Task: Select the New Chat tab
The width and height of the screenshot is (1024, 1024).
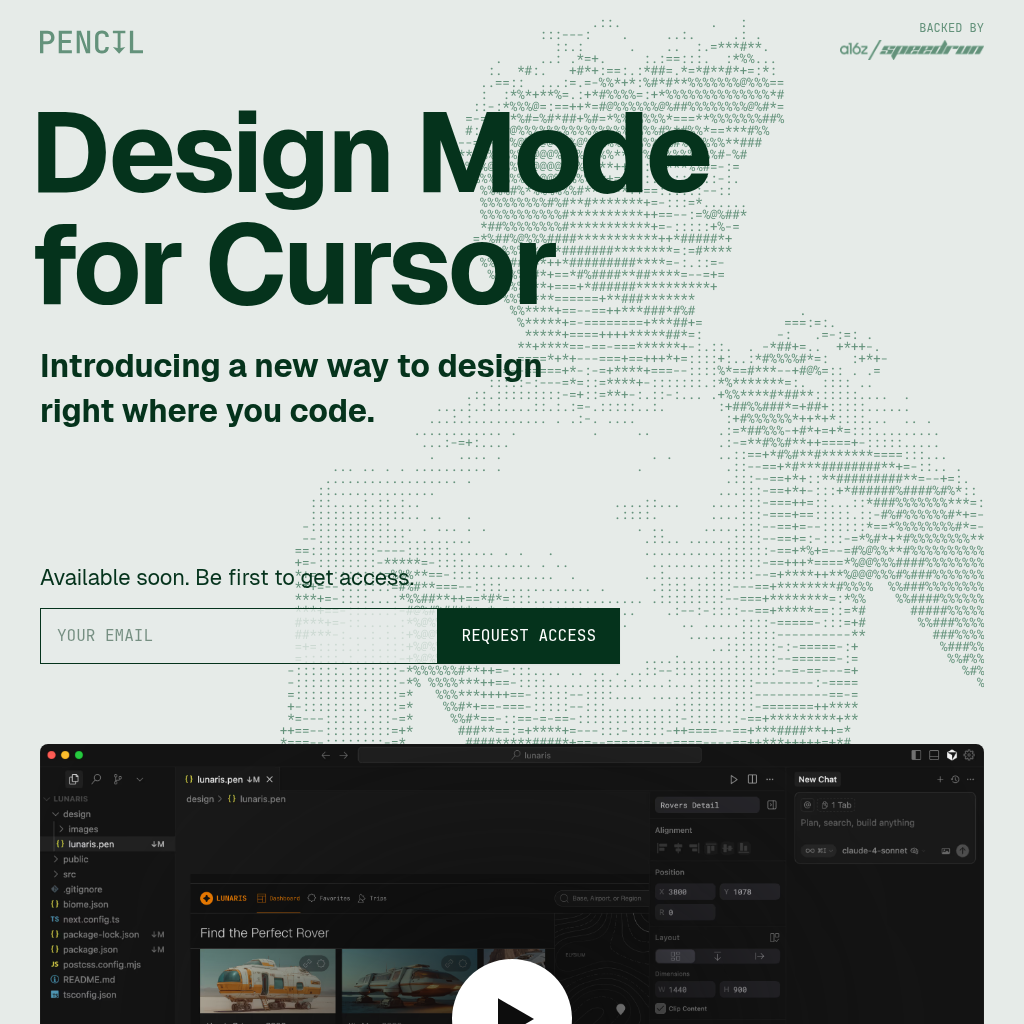Action: click(817, 779)
